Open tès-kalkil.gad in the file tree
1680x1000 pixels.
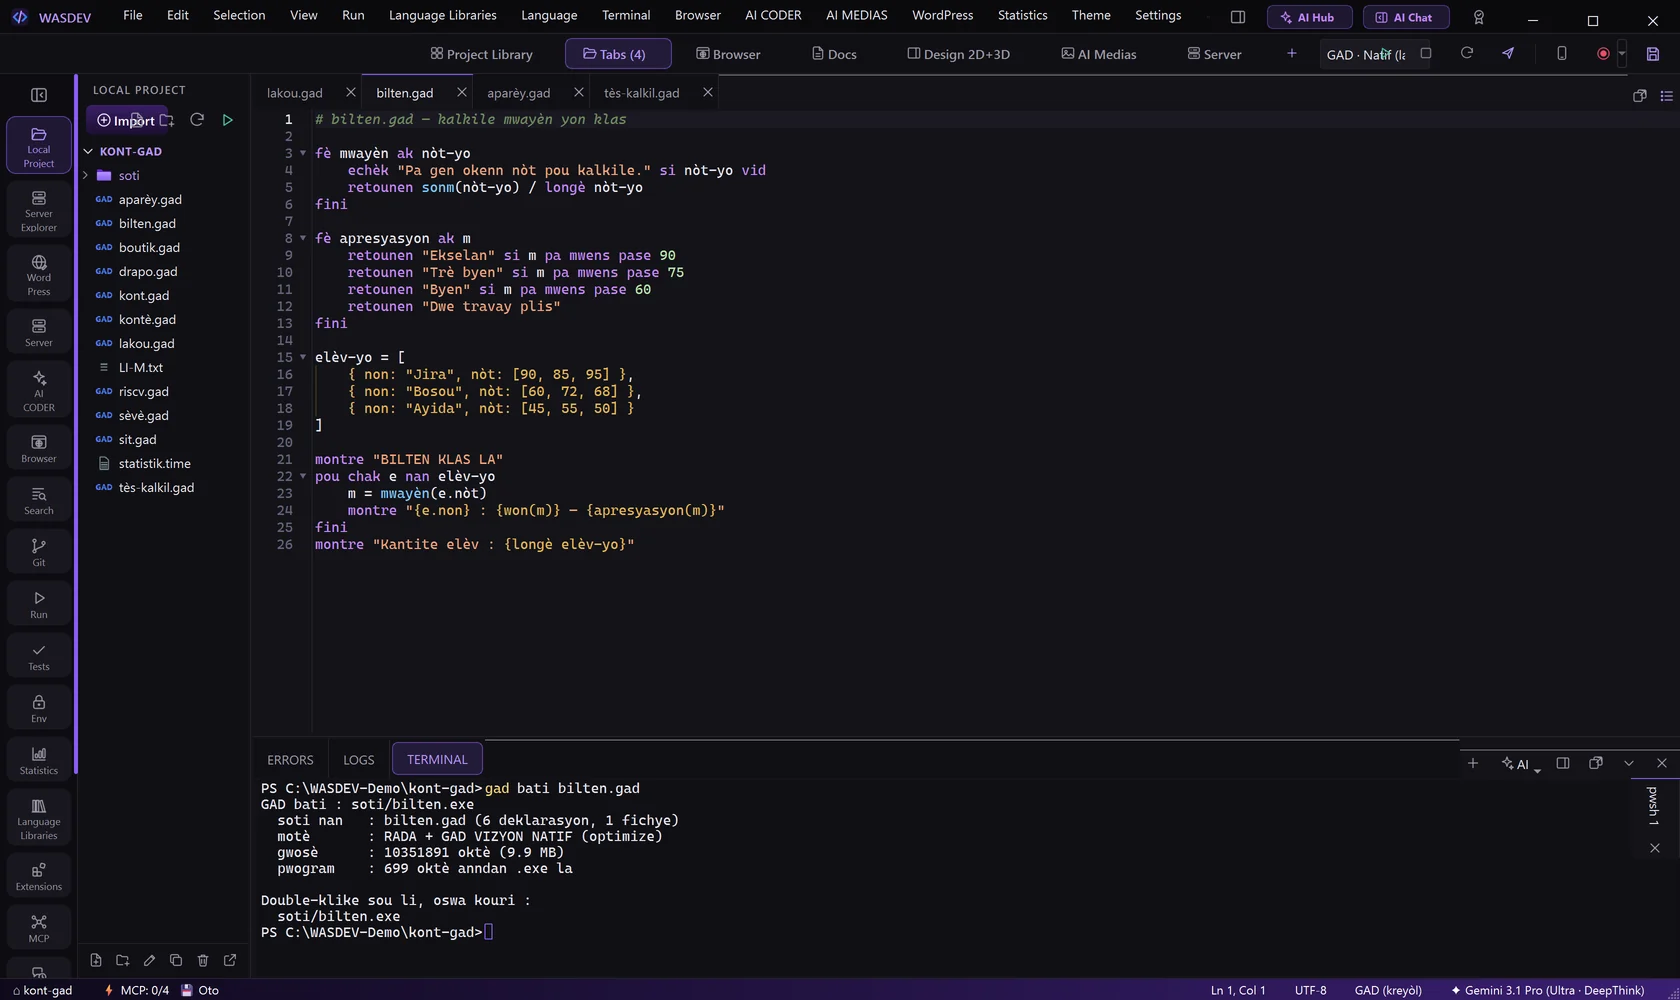tap(156, 488)
